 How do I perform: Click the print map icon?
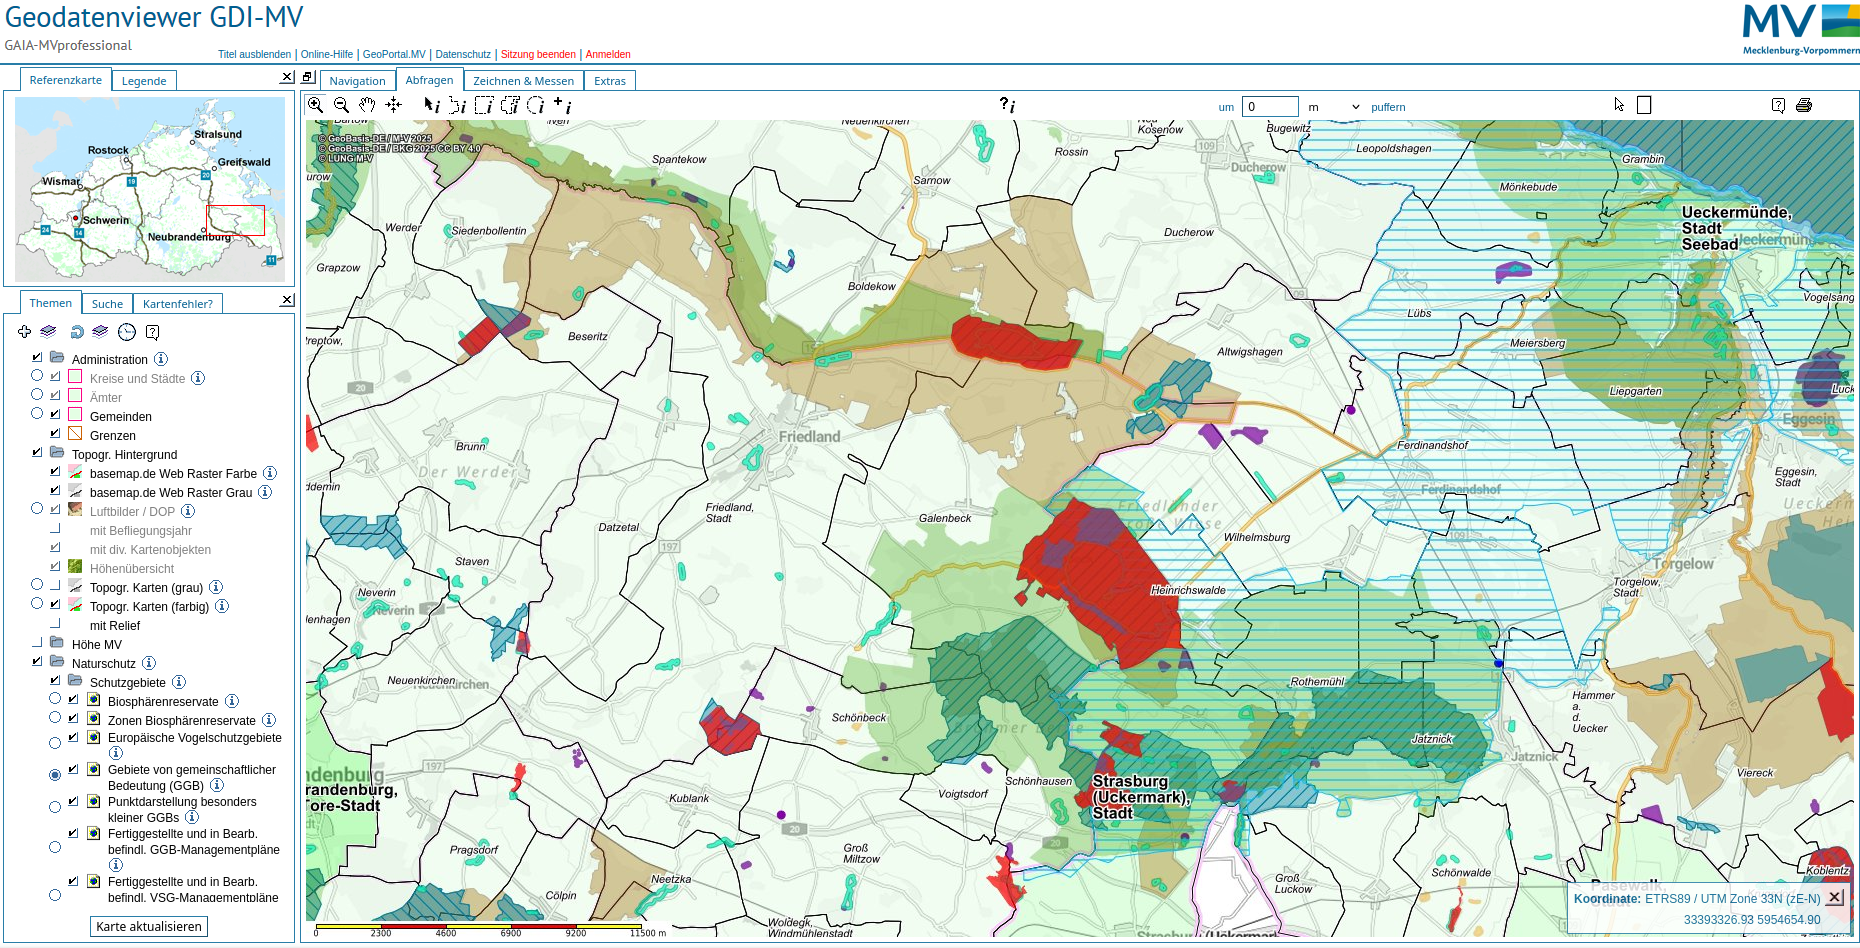(1804, 105)
